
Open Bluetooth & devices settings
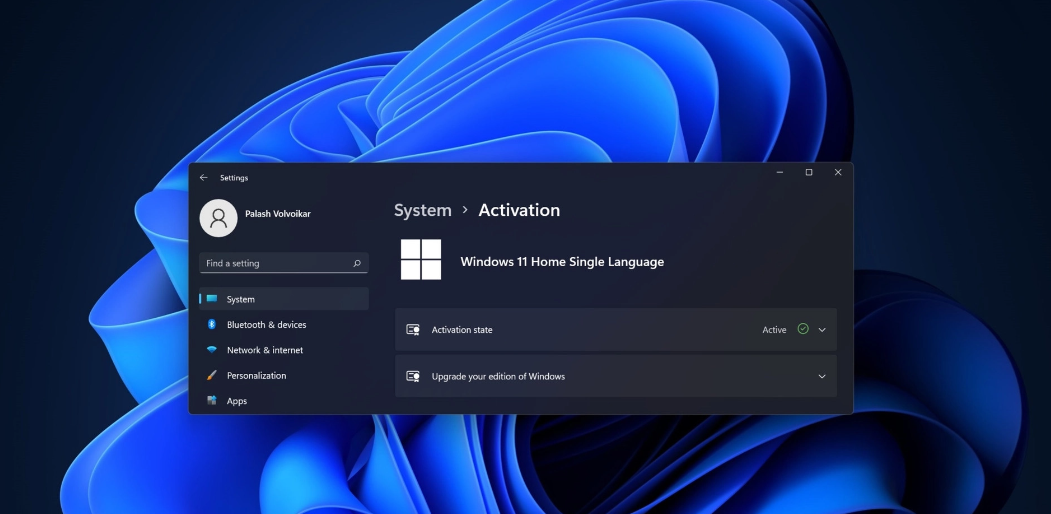coord(284,324)
